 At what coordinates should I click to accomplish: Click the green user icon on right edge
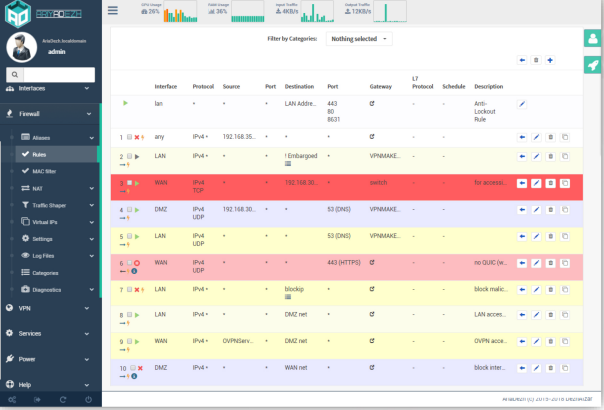coord(593,38)
